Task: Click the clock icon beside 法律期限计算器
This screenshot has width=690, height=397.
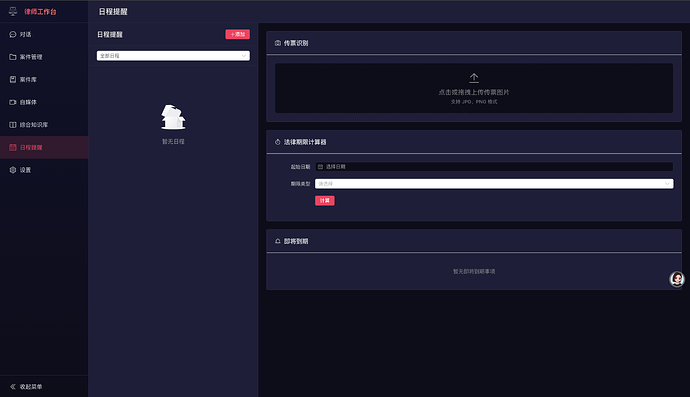Action: coord(278,142)
